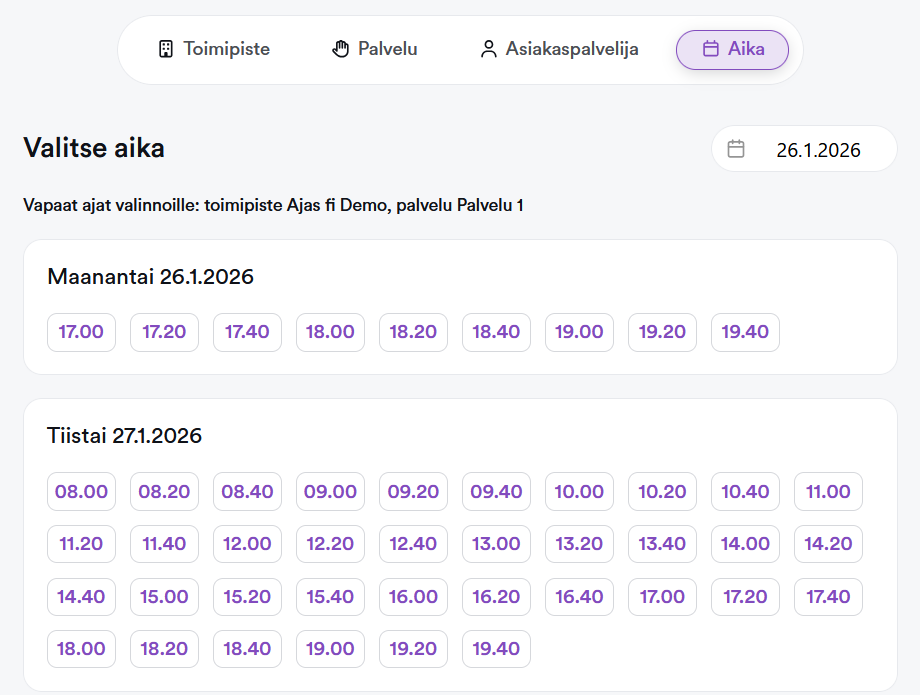Select the 14.40 slot on Tuesday
The image size is (920, 695).
pos(81,596)
